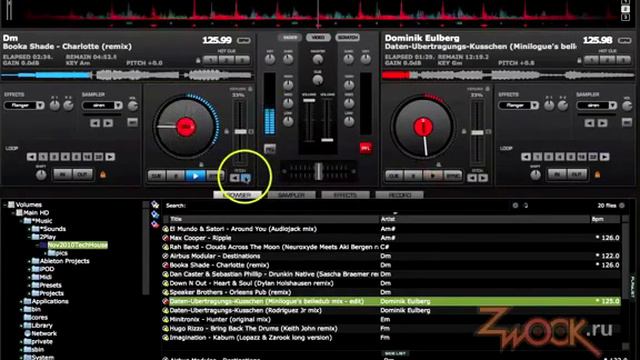This screenshot has width=640, height=360.
Task: Toggle left channel PFL headphone button
Action: 269,149
